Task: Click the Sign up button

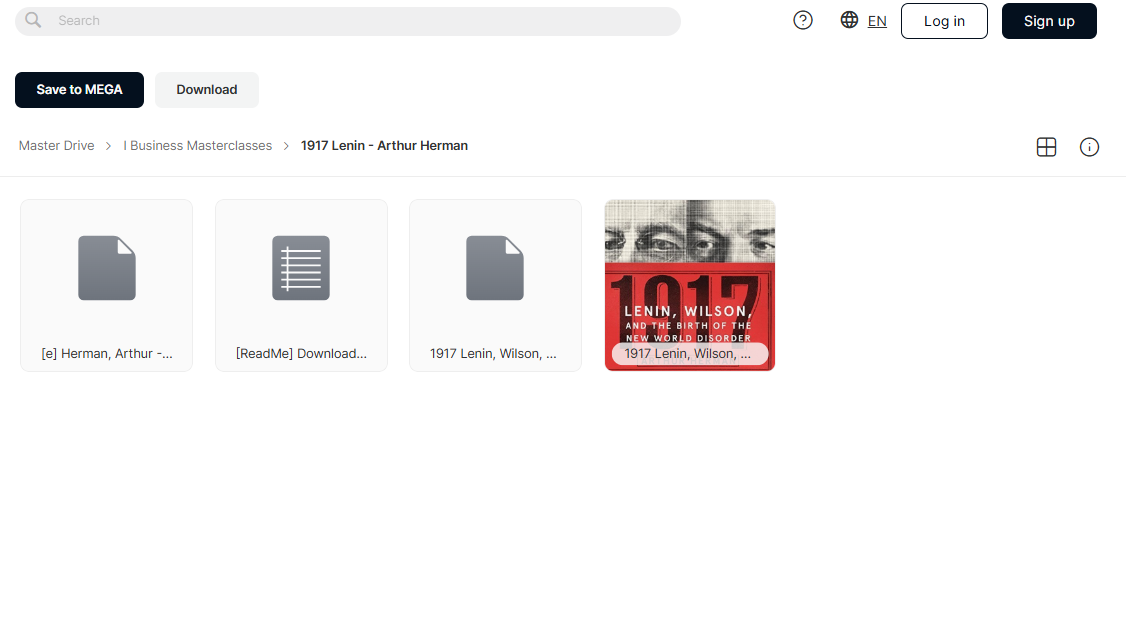Action: coord(1049,21)
